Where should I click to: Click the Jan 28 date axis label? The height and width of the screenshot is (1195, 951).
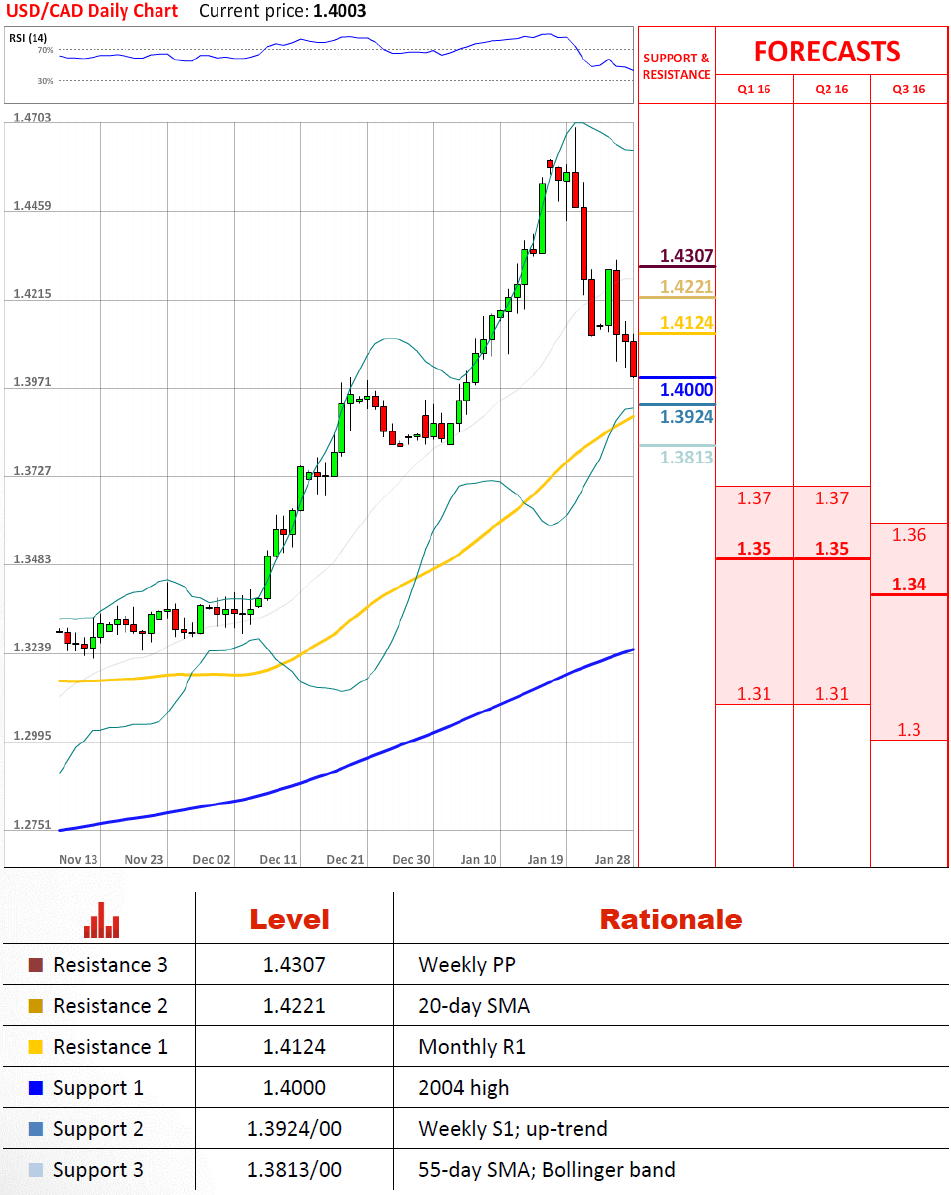click(x=613, y=860)
